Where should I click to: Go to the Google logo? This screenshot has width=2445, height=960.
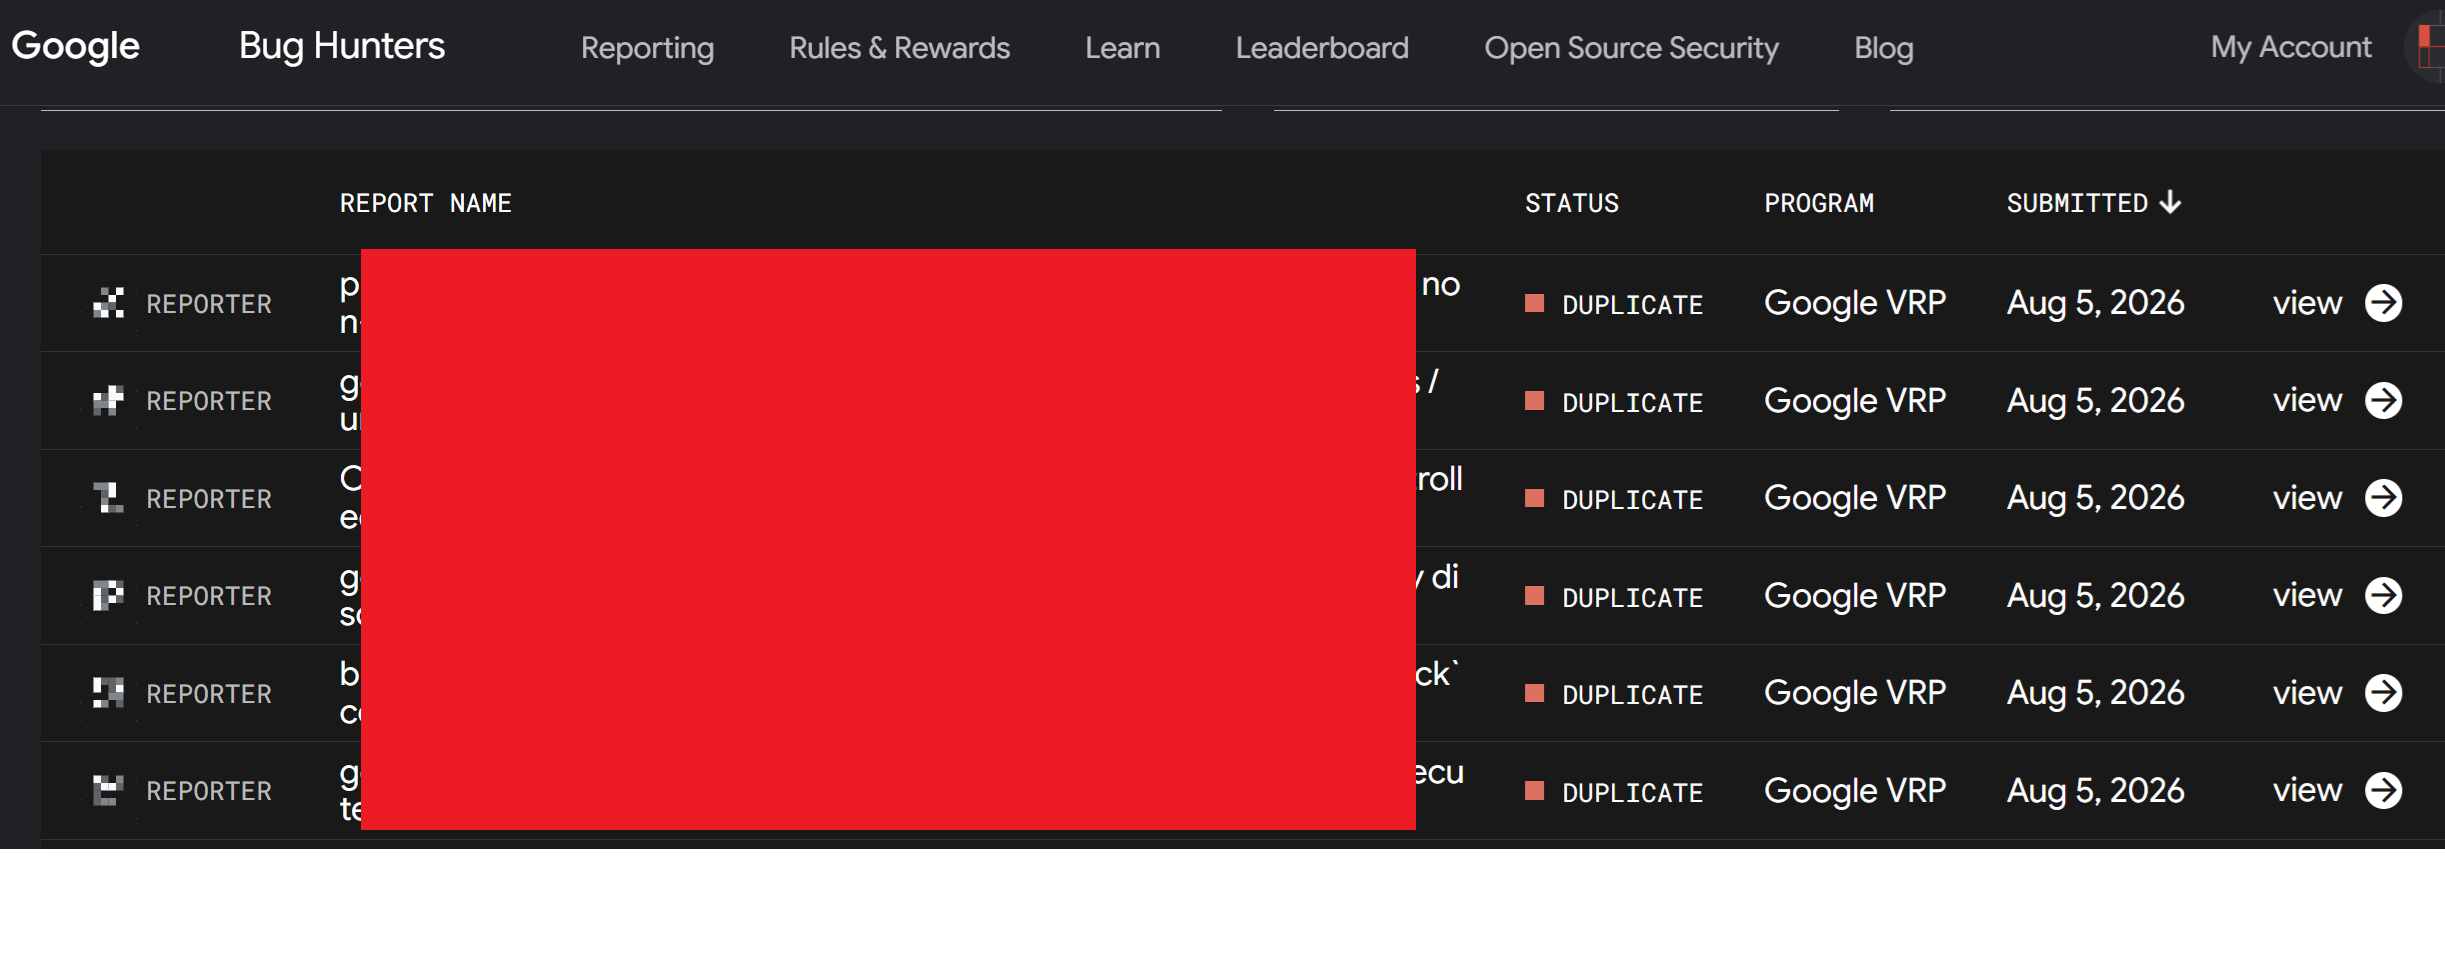click(75, 47)
